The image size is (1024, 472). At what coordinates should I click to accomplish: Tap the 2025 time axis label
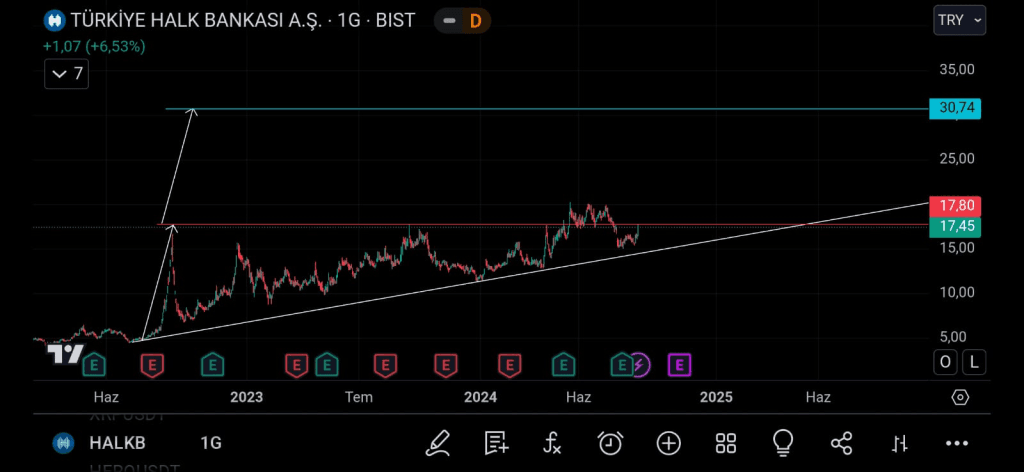716,397
